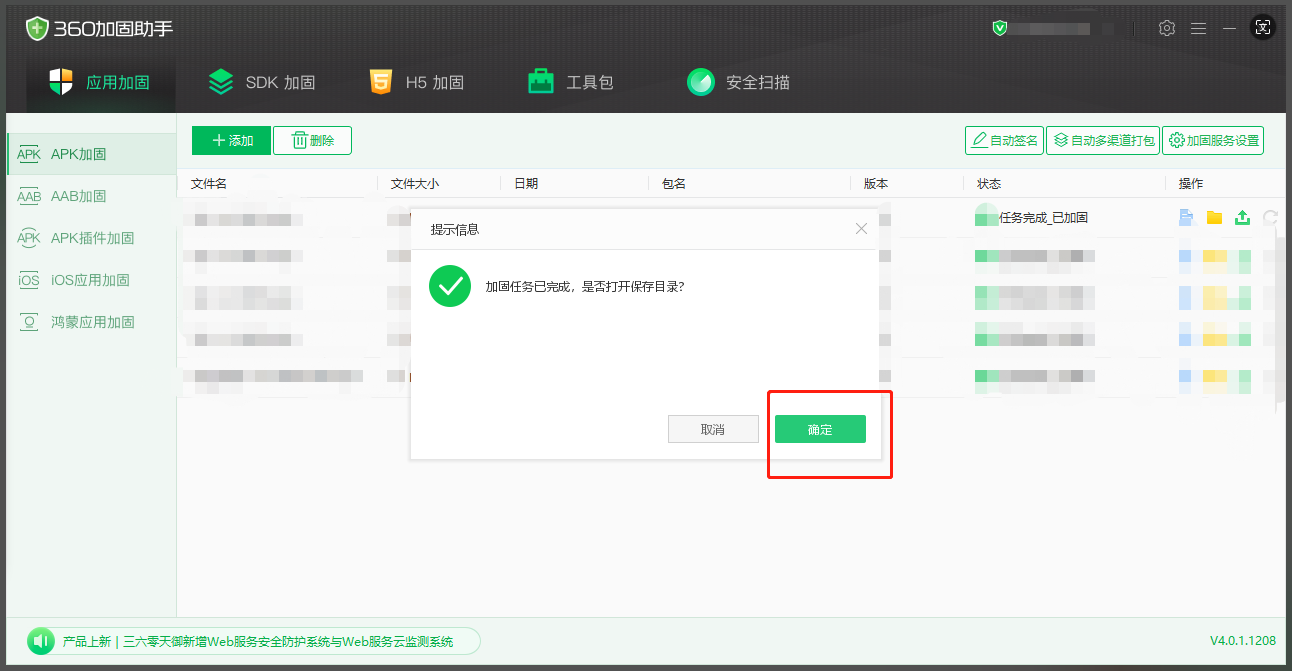
Task: Click the green VIP shield account icon
Action: coord(1000,28)
